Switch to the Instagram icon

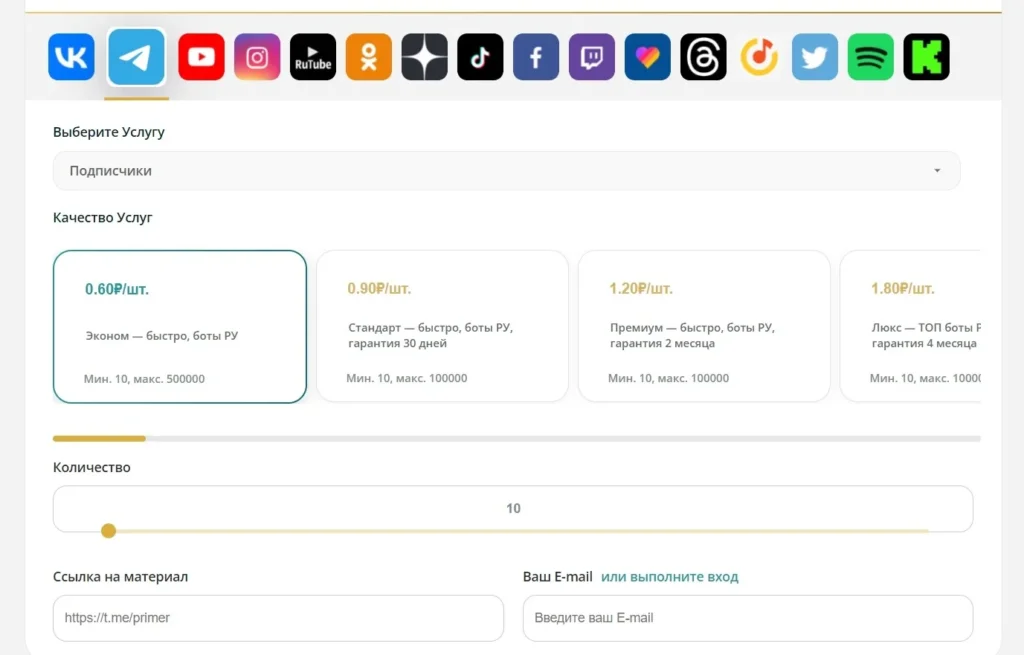[x=257, y=57]
